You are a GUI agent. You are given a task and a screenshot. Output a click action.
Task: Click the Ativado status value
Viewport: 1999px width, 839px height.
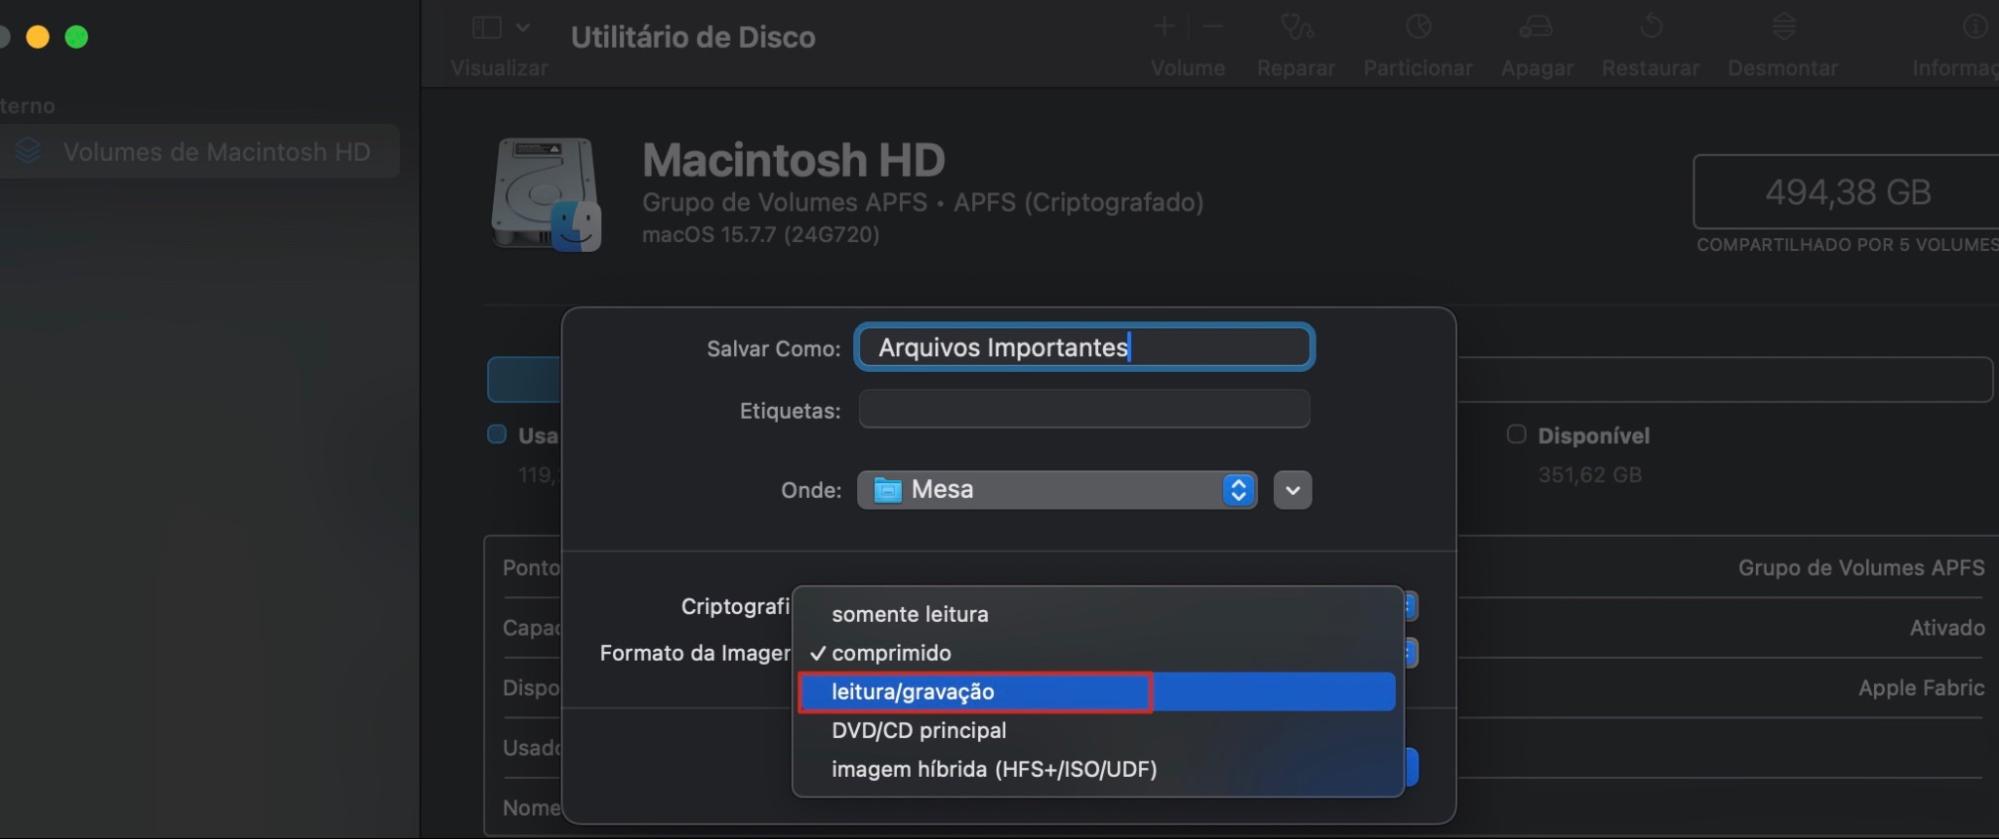coord(1947,628)
